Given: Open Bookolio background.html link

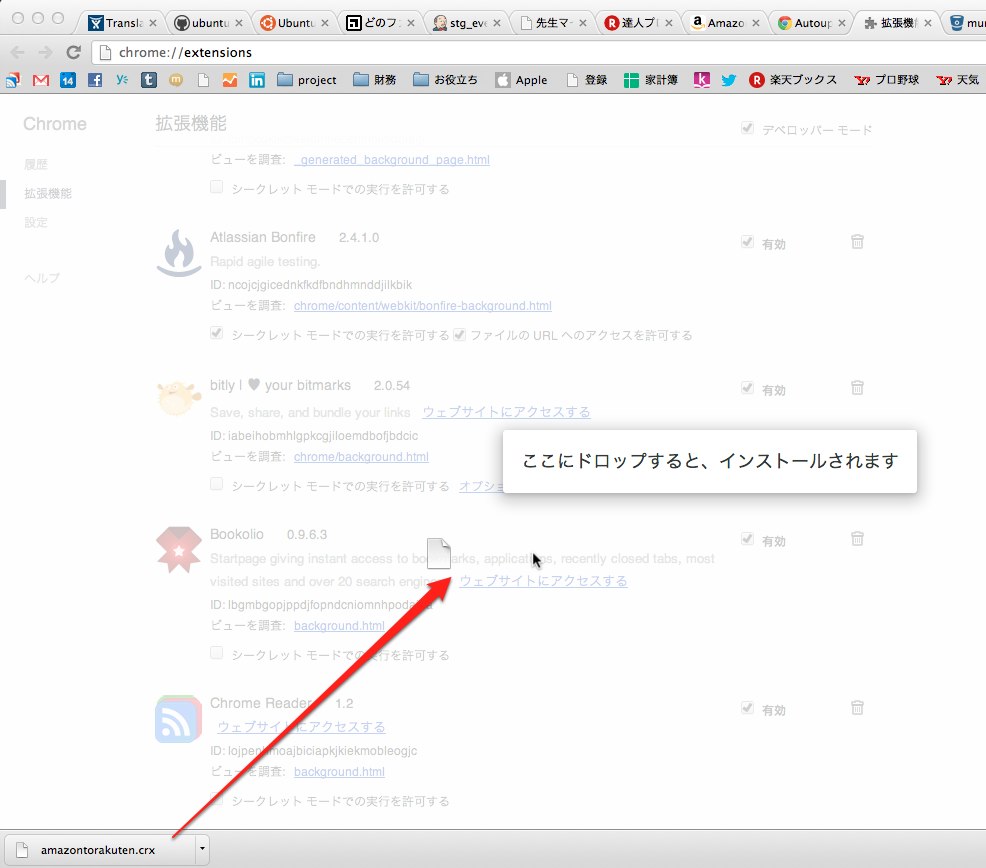Looking at the screenshot, I should point(339,626).
